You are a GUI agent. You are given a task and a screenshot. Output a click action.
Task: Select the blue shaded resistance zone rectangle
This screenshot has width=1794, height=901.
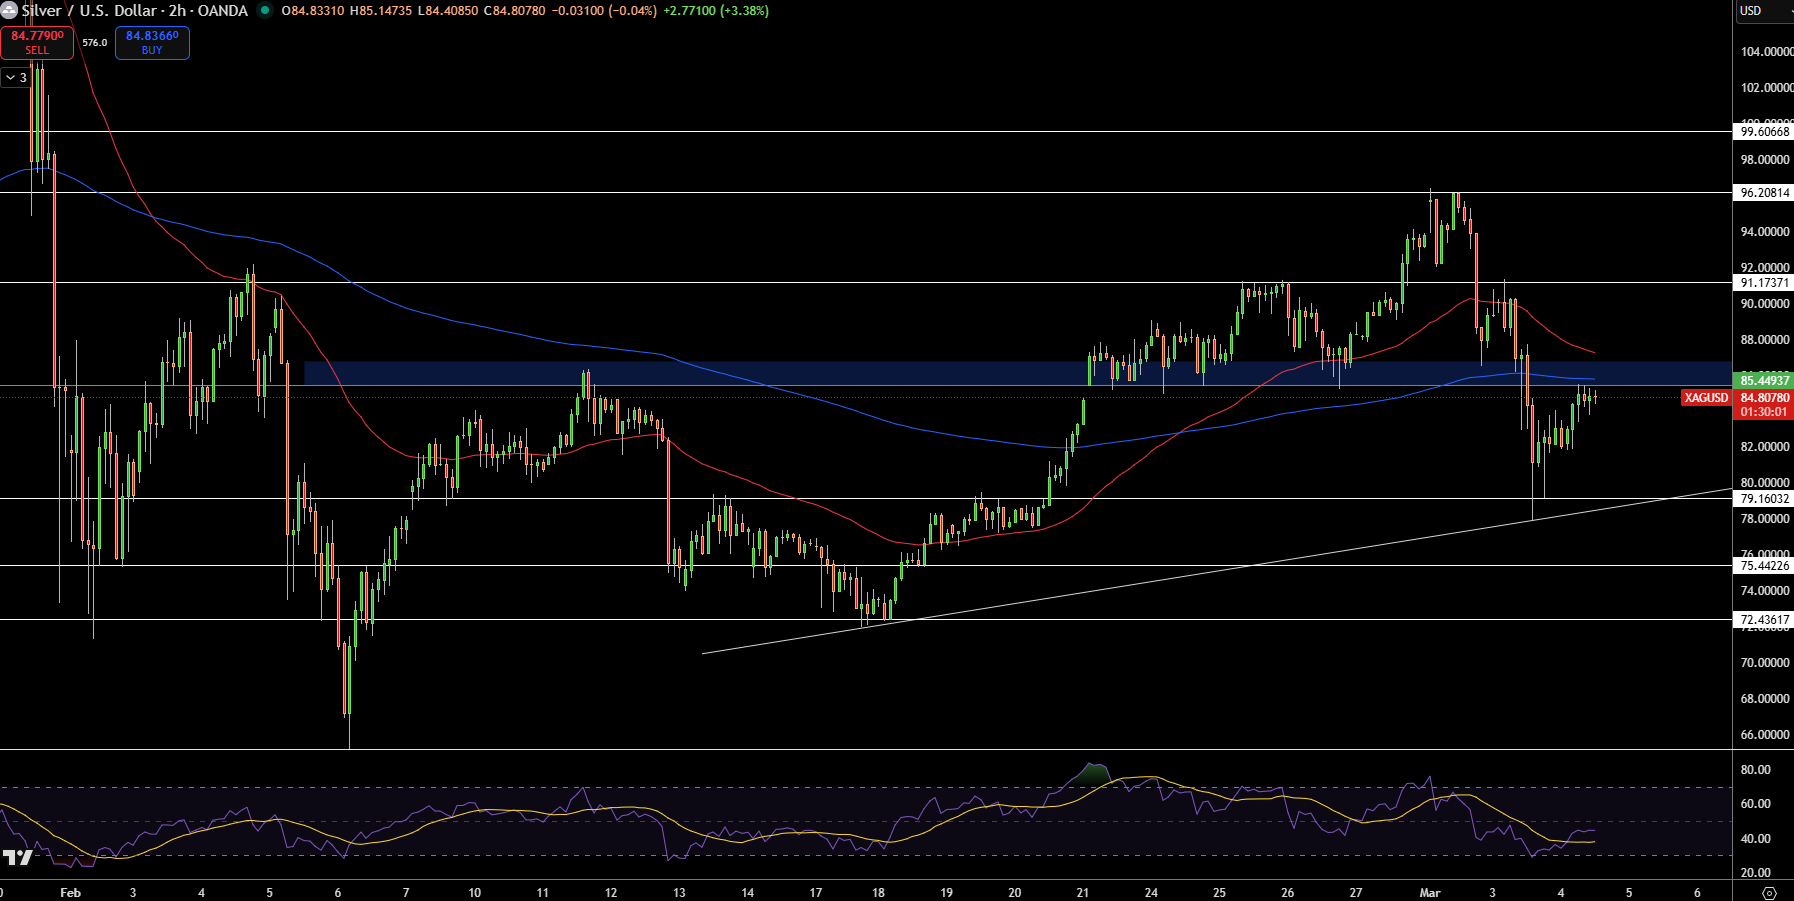pyautogui.click(x=1017, y=373)
